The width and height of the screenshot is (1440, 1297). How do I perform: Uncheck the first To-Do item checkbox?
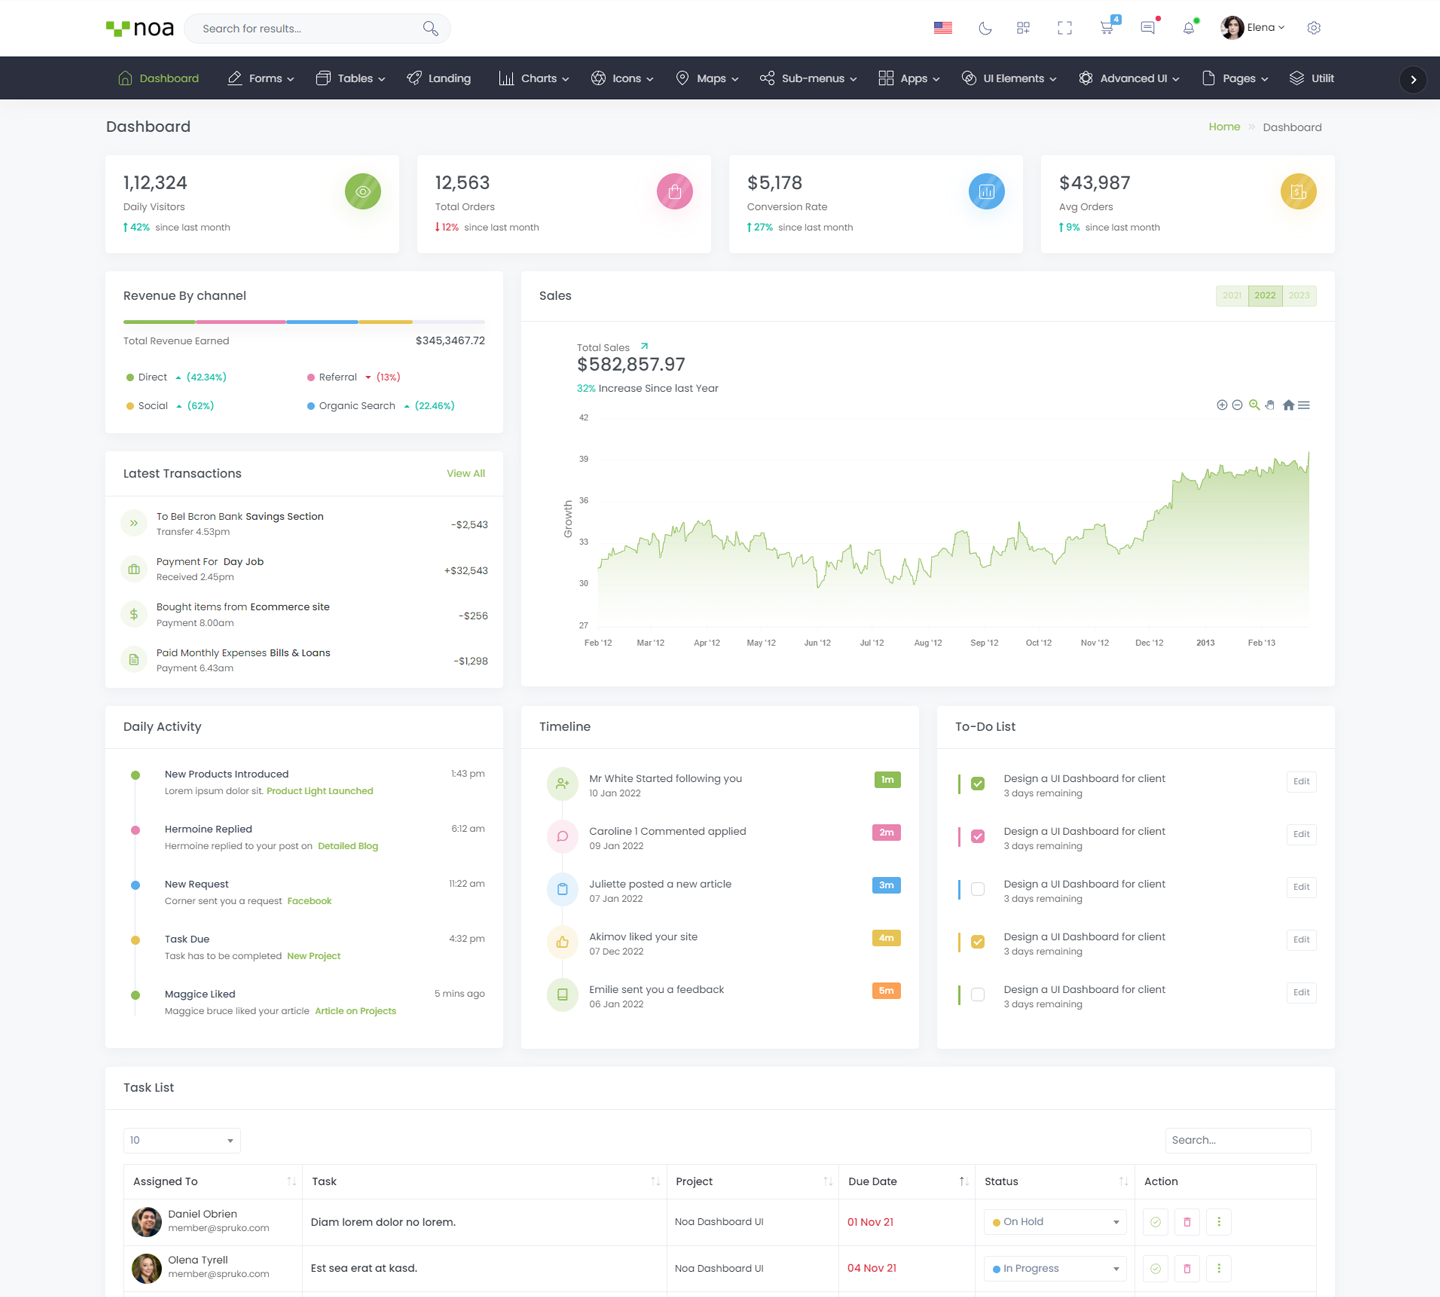pyautogui.click(x=978, y=784)
